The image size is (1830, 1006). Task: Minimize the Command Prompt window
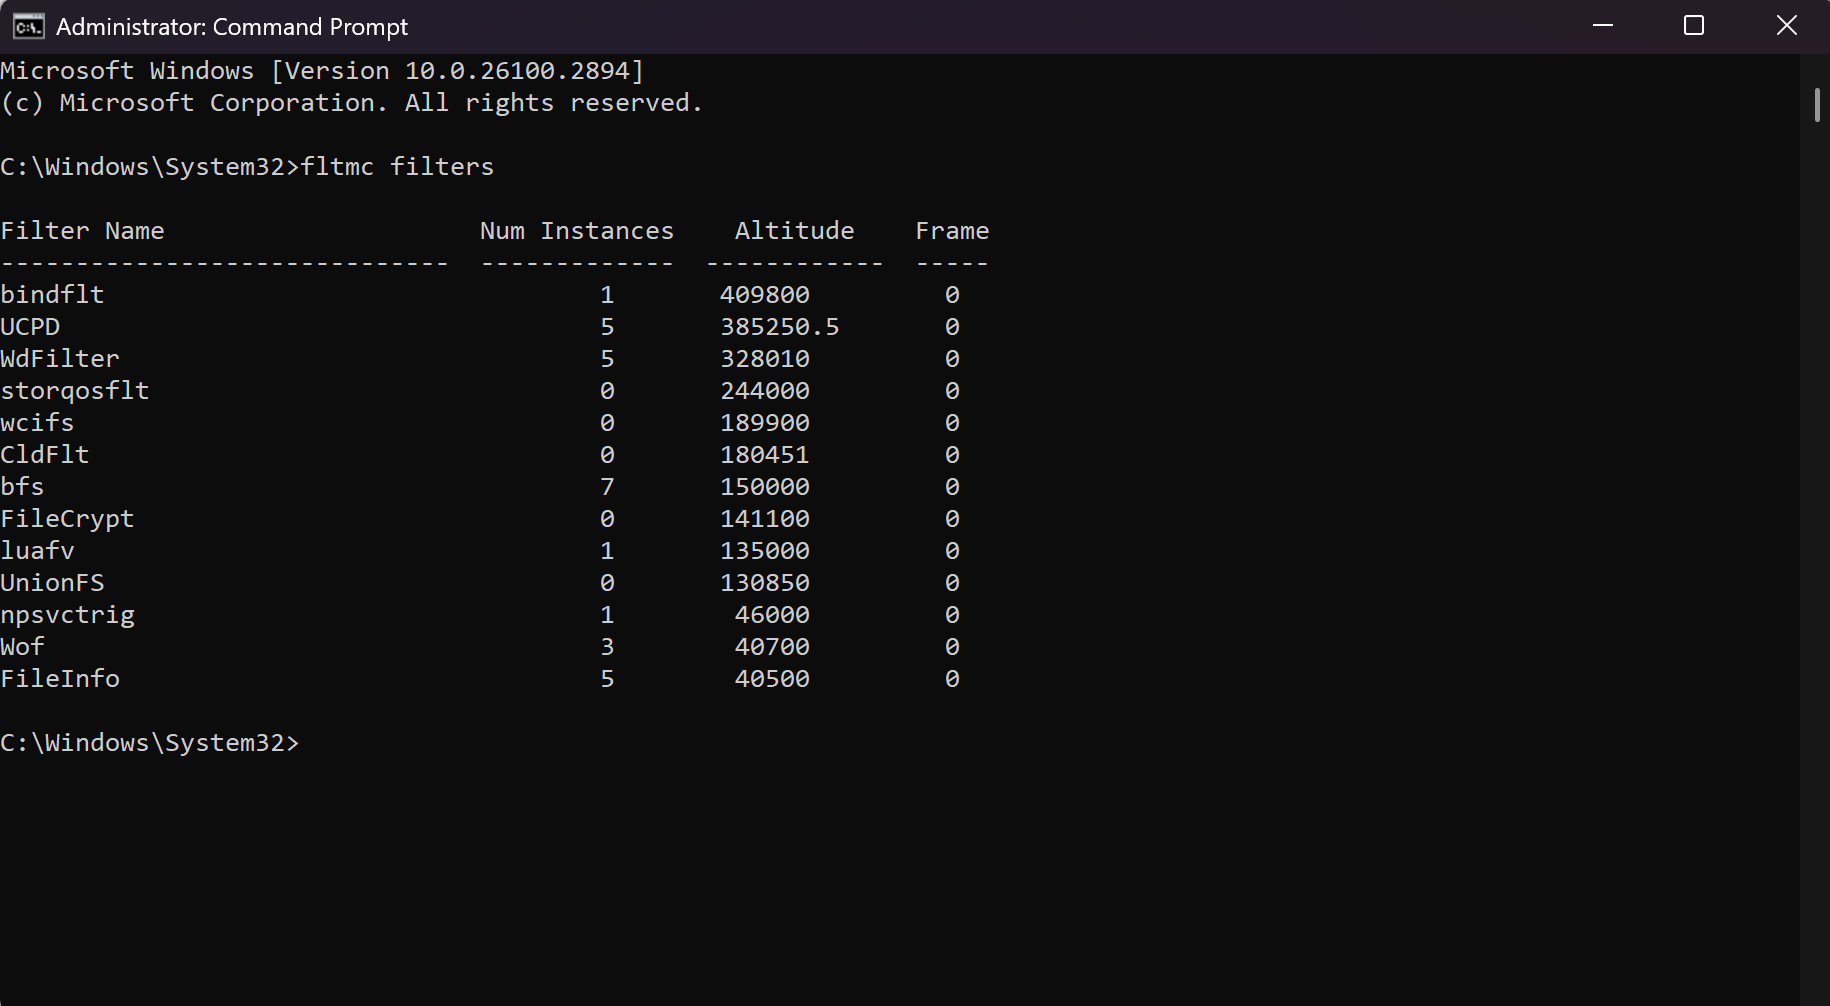point(1603,26)
